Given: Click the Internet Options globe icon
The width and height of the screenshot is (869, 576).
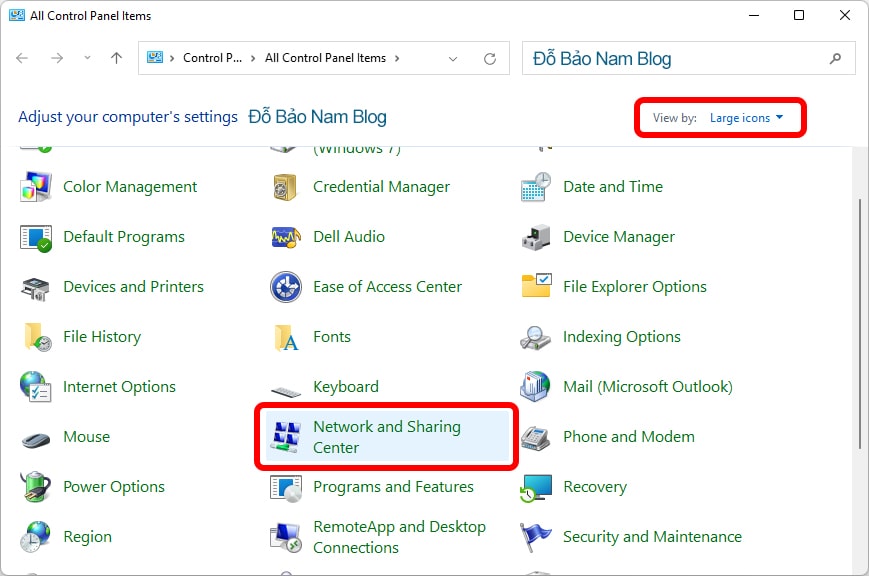Looking at the screenshot, I should pyautogui.click(x=35, y=386).
